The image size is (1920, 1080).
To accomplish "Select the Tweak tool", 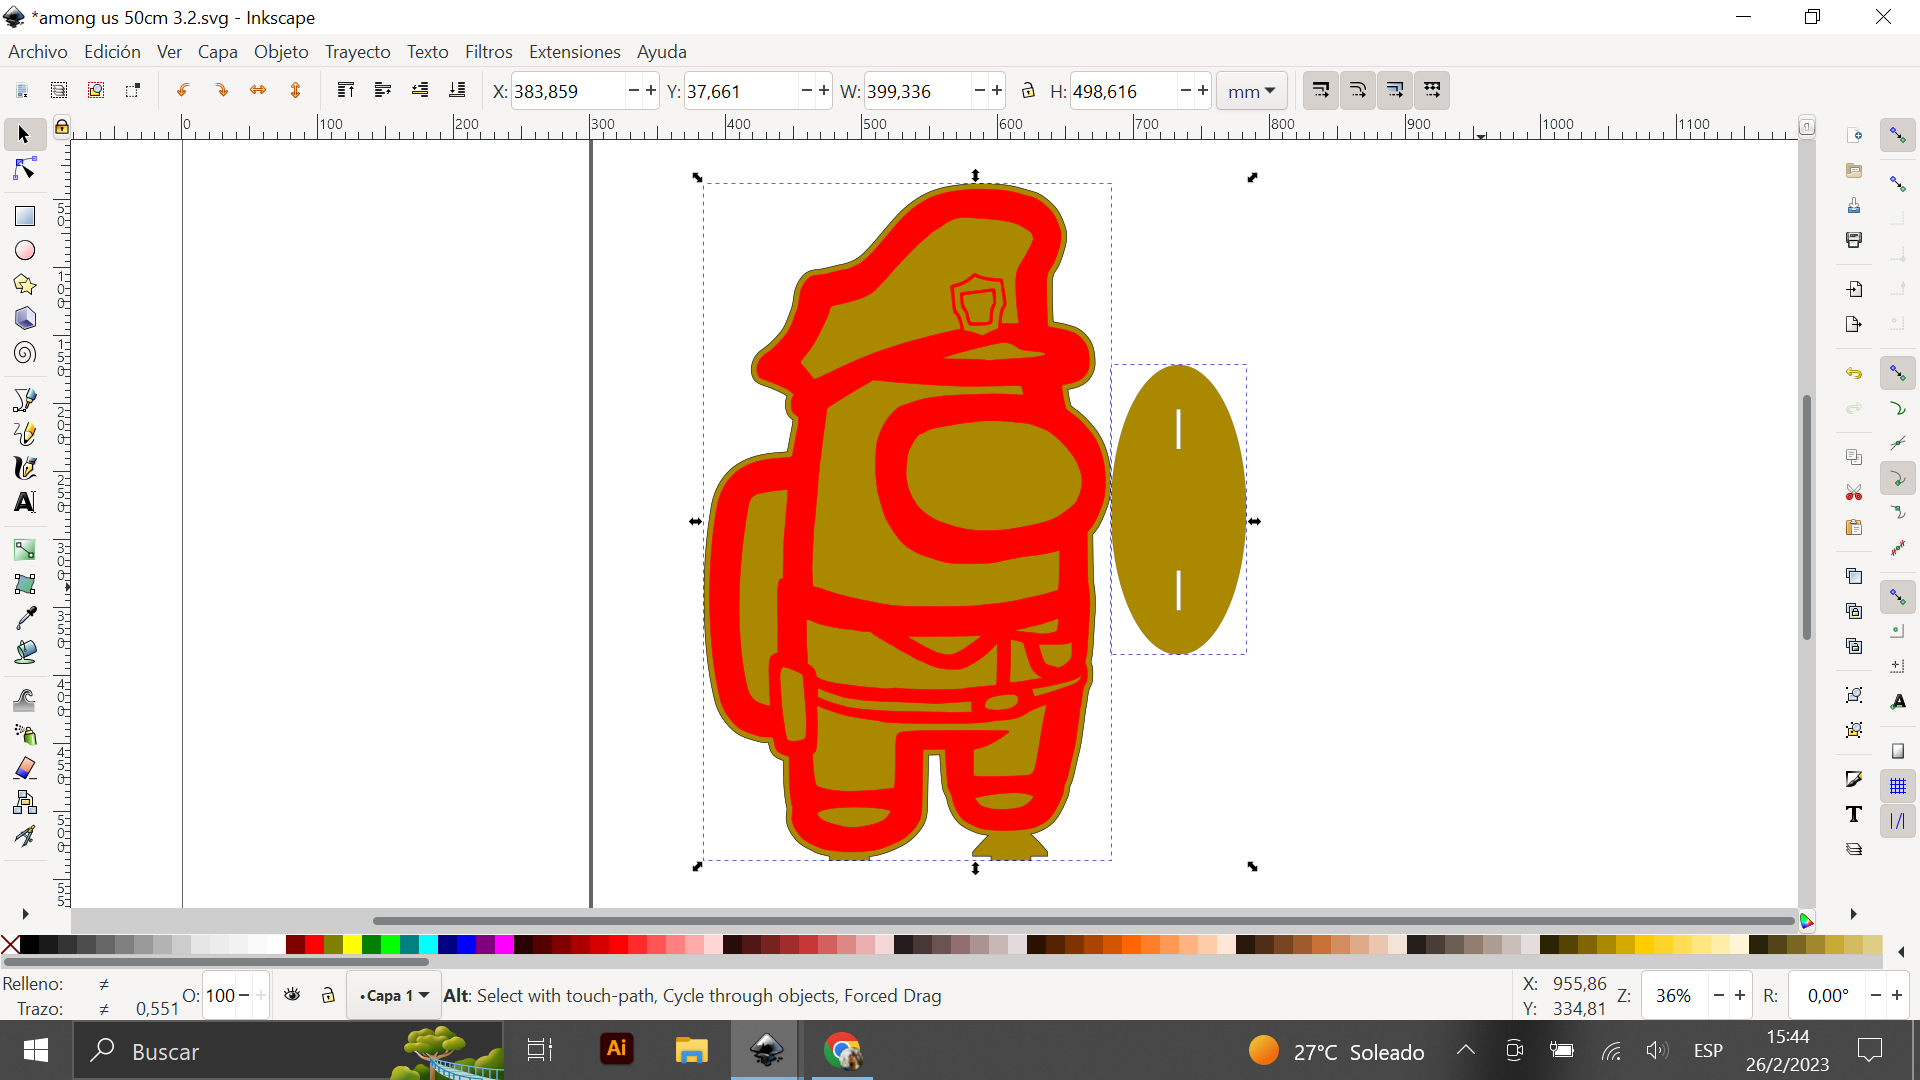I will (x=25, y=700).
